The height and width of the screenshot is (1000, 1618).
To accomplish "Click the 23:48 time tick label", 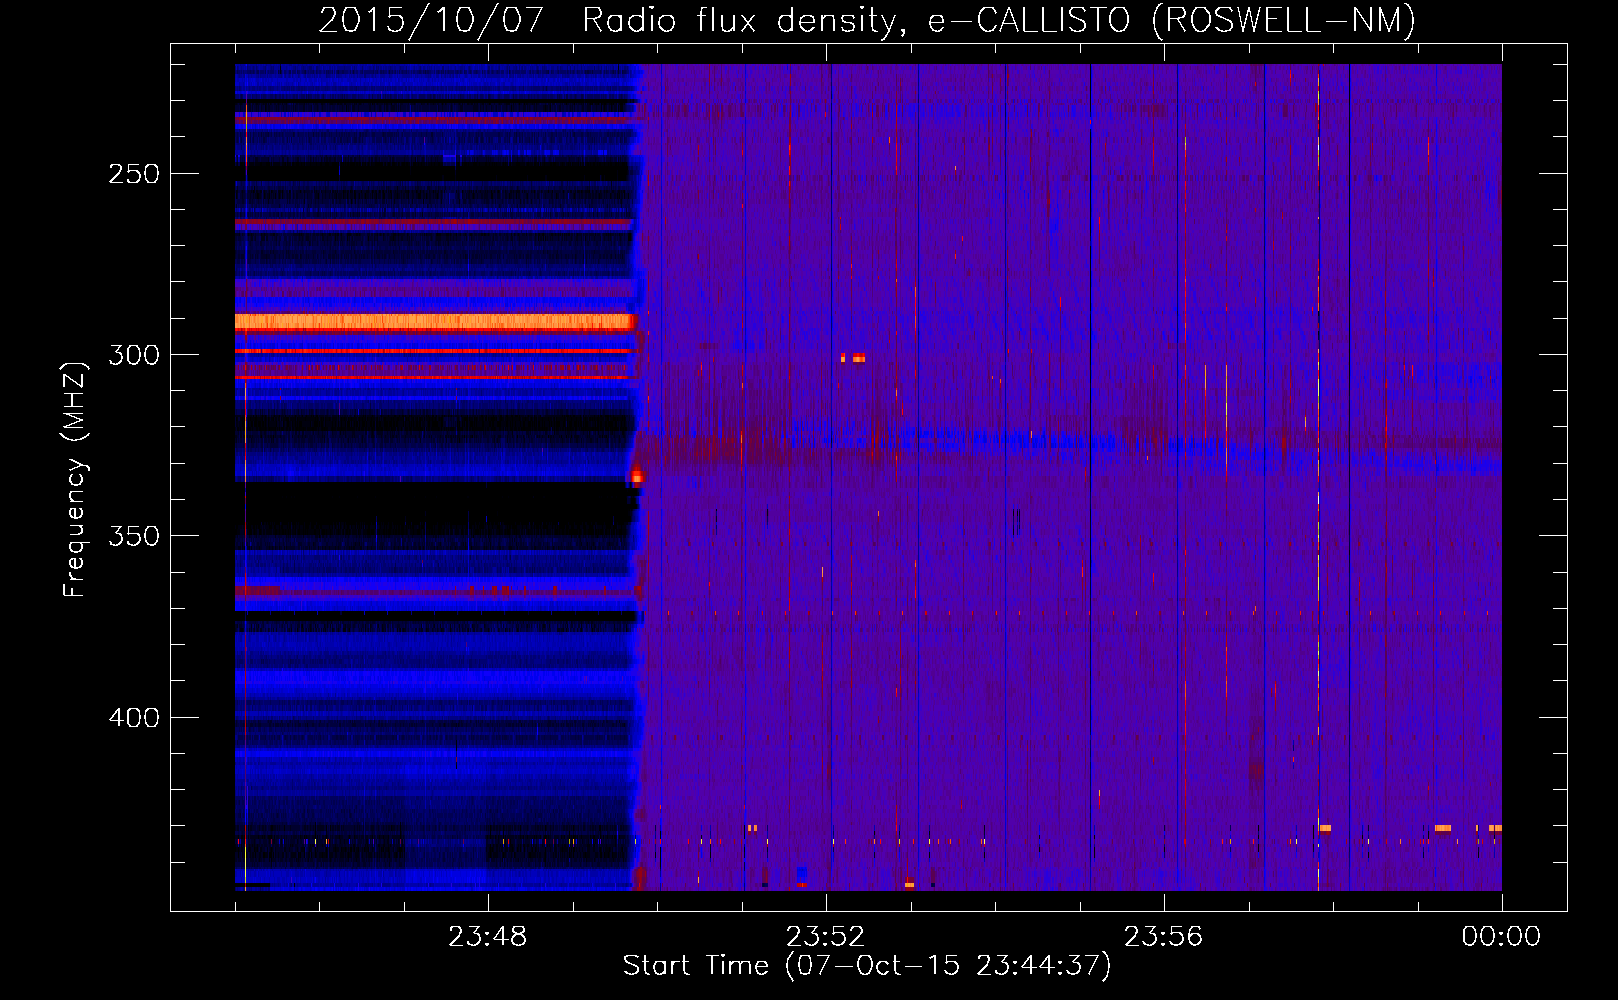I will pos(487,936).
